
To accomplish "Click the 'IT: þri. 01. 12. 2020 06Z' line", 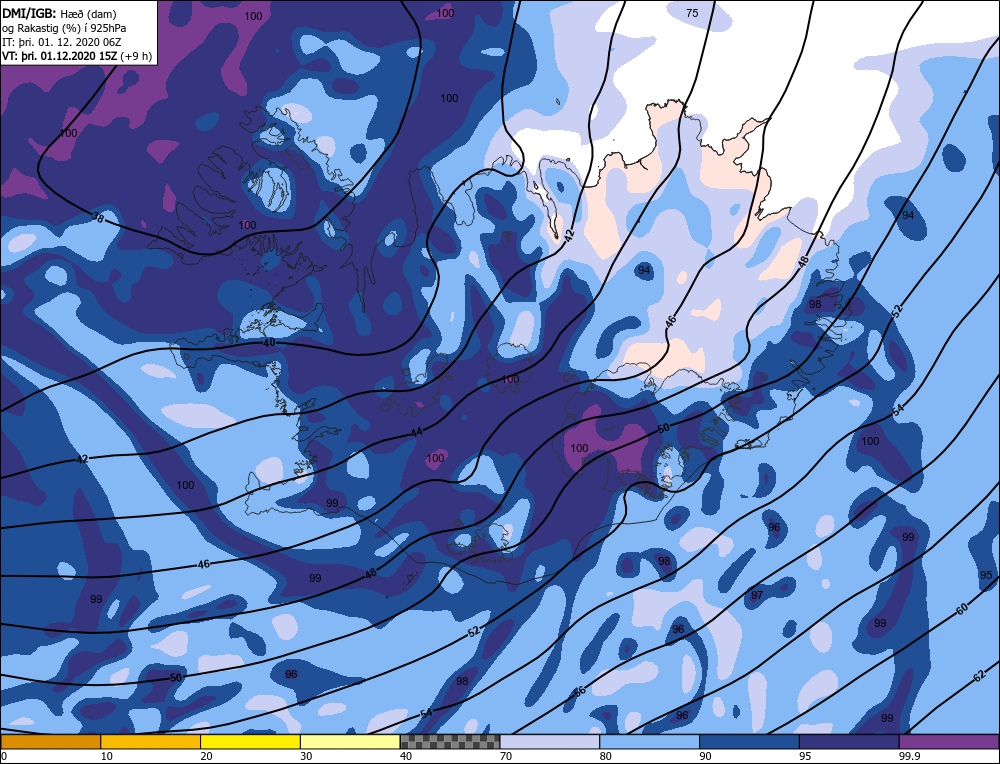I will (61, 42).
